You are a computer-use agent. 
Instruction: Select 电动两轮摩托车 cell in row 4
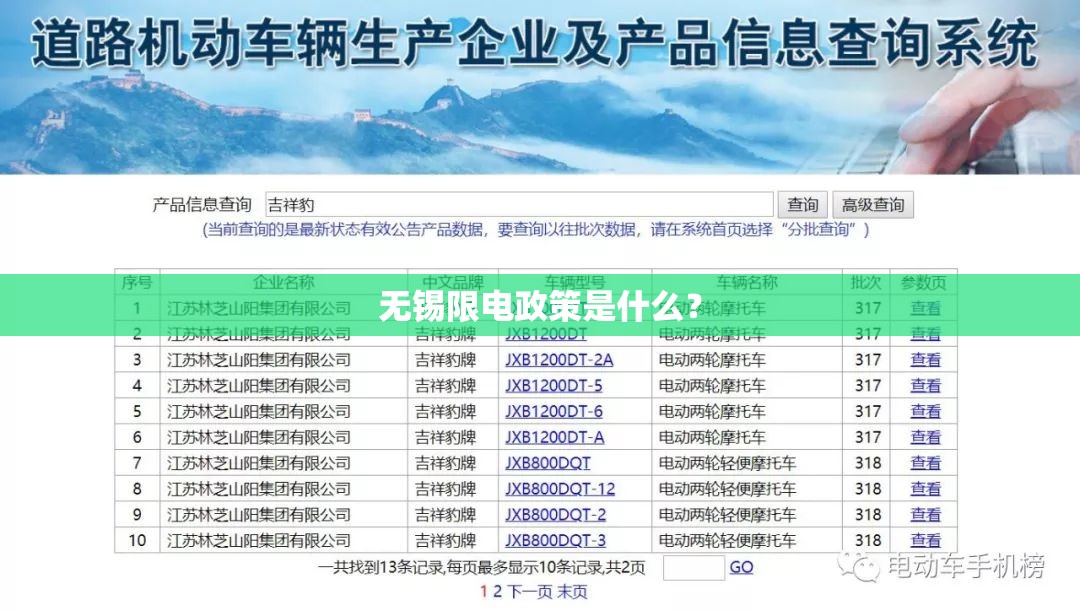coord(747,386)
